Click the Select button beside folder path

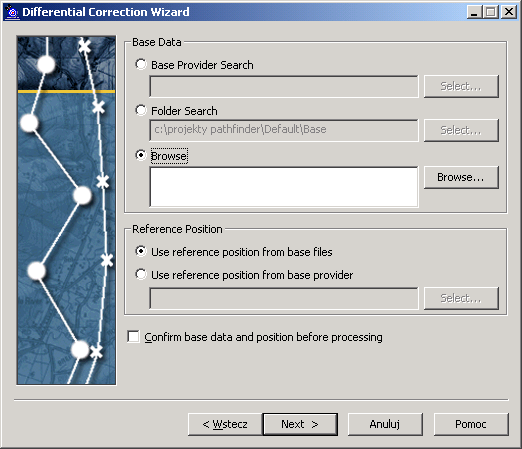point(461,130)
